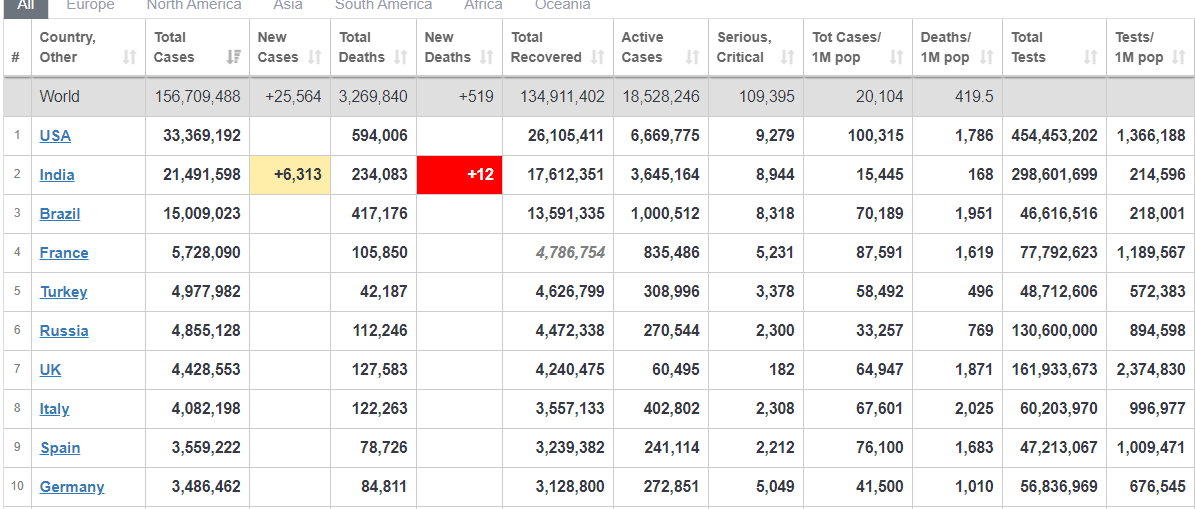Click World active cases 18,528,246
1195x509 pixels.
pyautogui.click(x=662, y=97)
